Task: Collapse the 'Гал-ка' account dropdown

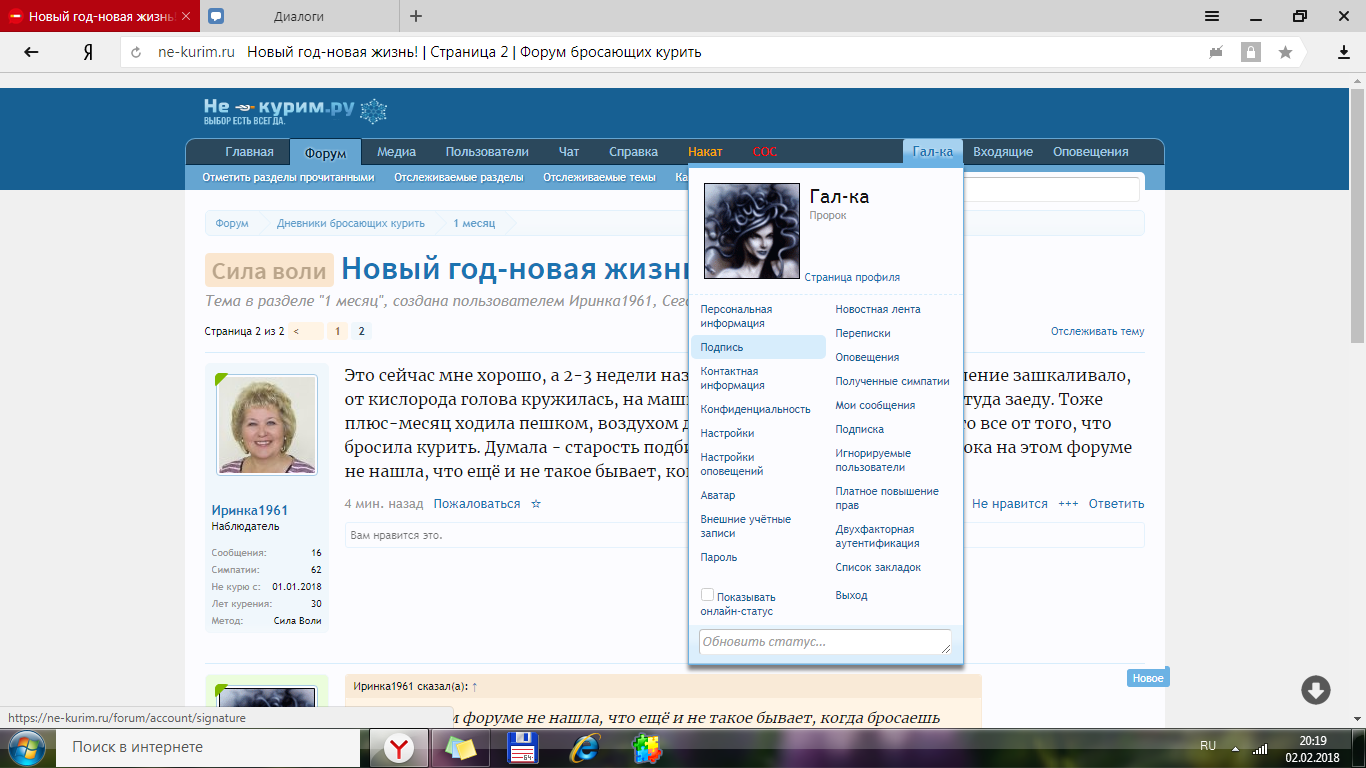Action: (x=933, y=152)
